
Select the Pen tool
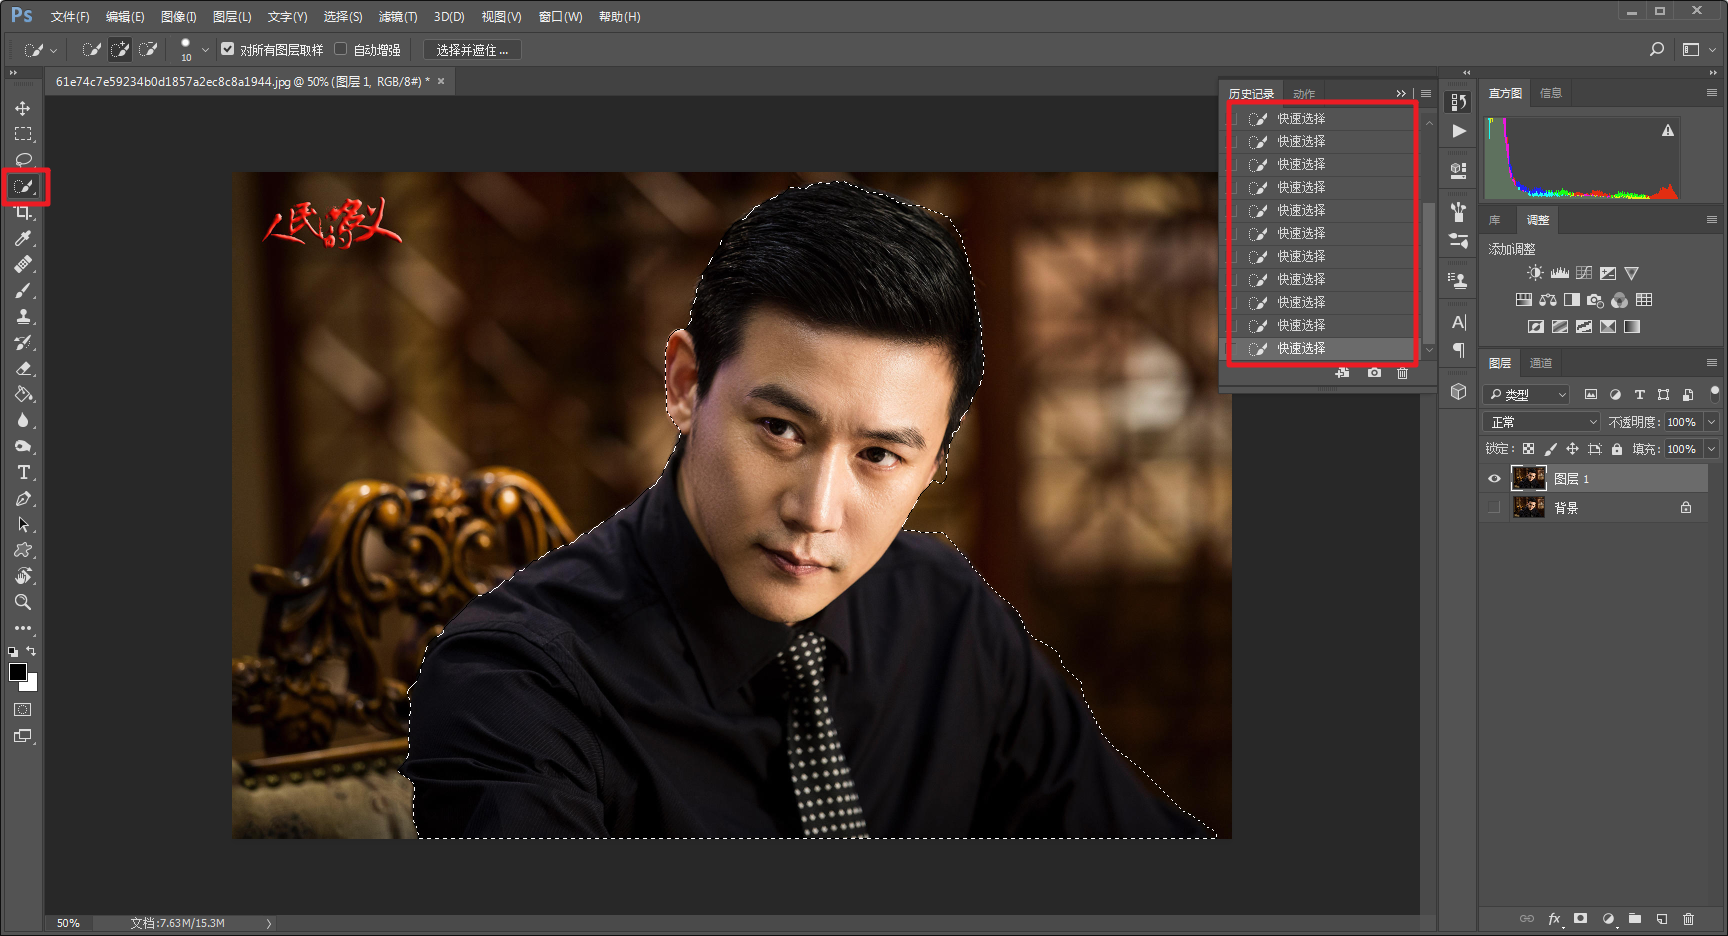(23, 498)
